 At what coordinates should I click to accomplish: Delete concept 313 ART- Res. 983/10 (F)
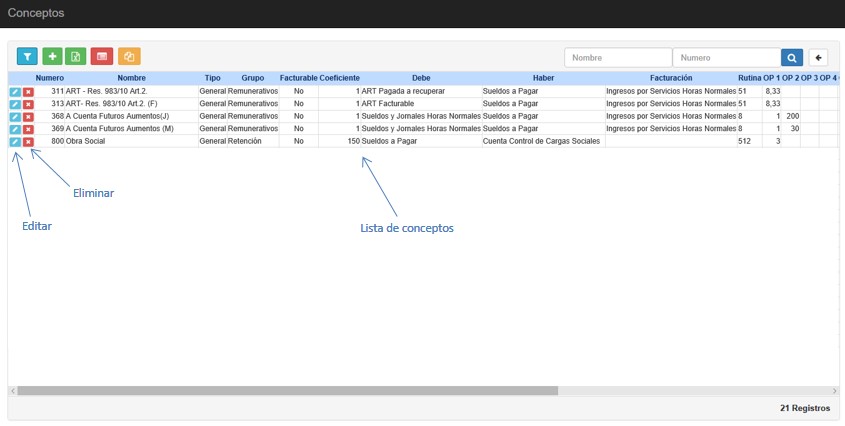[x=28, y=104]
